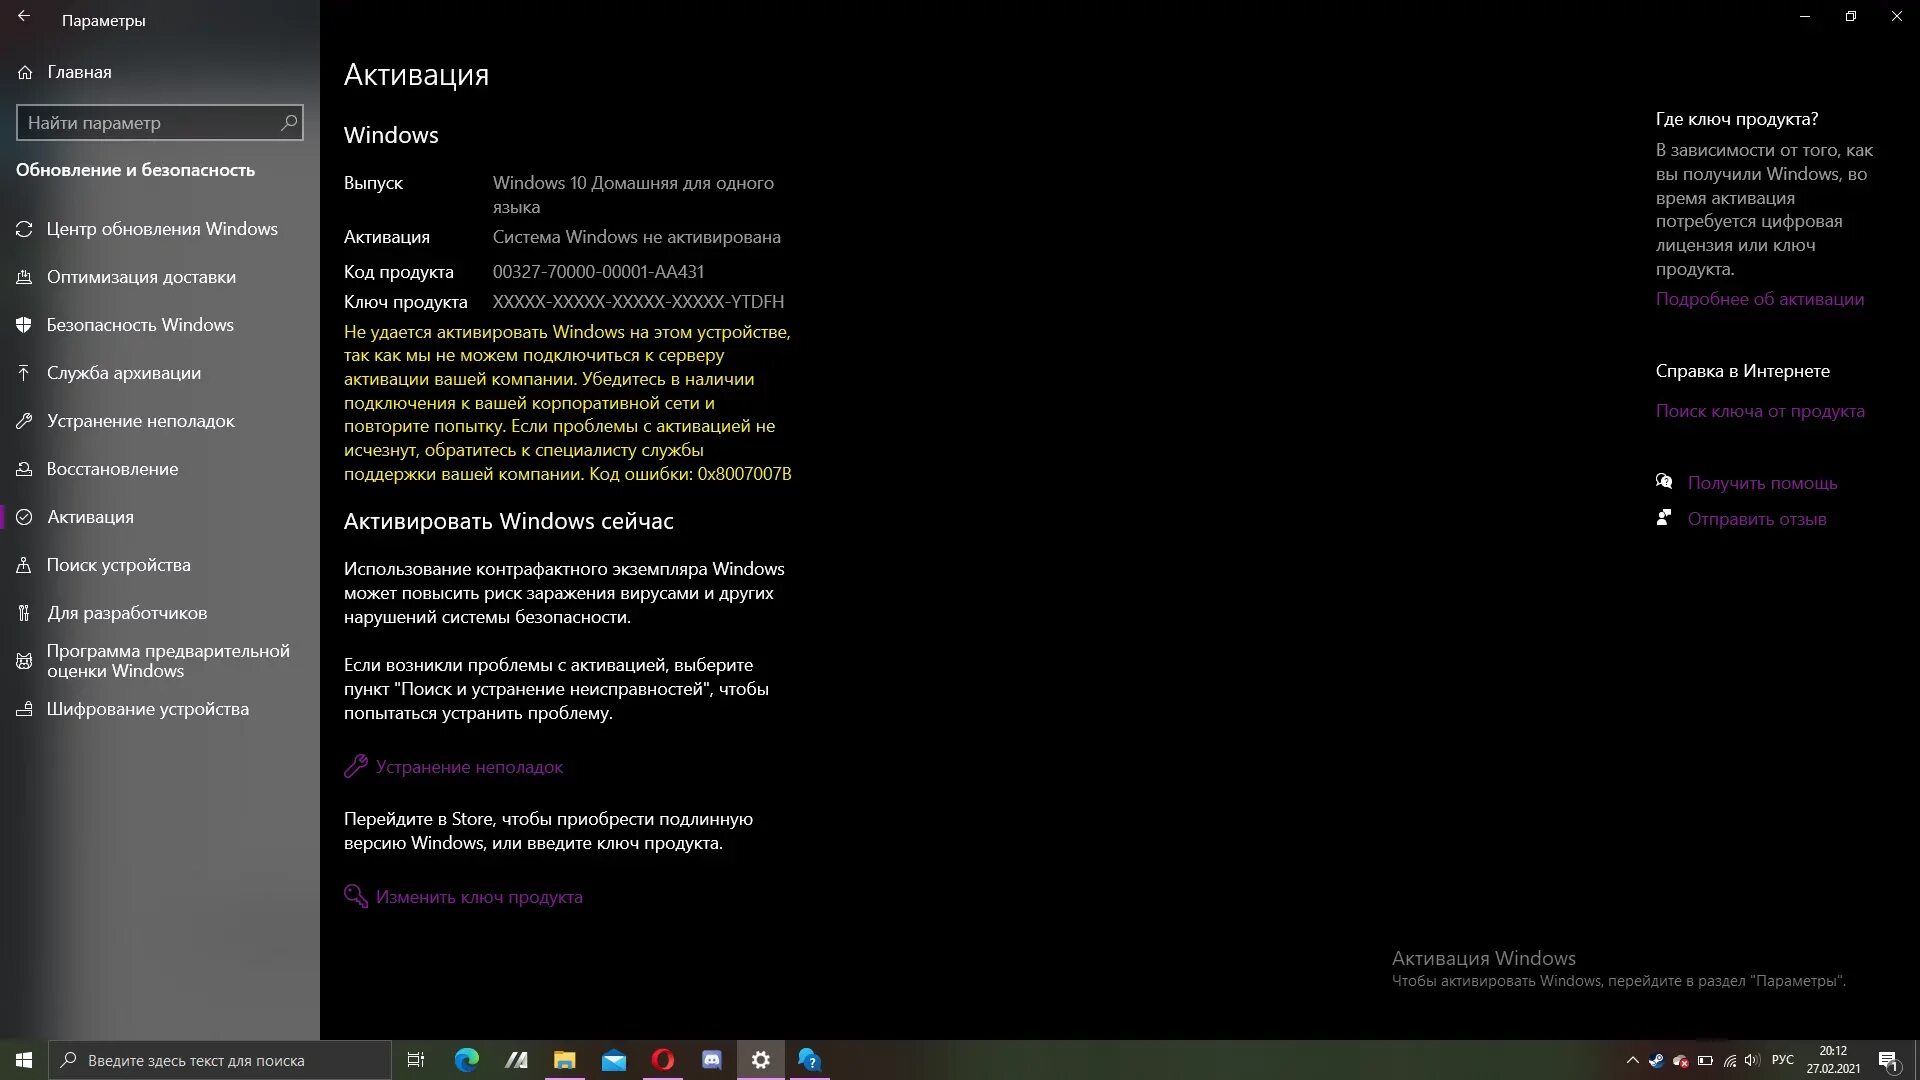The height and width of the screenshot is (1080, 1920).
Task: Click the Программа предварительной оценки Windows icon
Action: click(25, 661)
